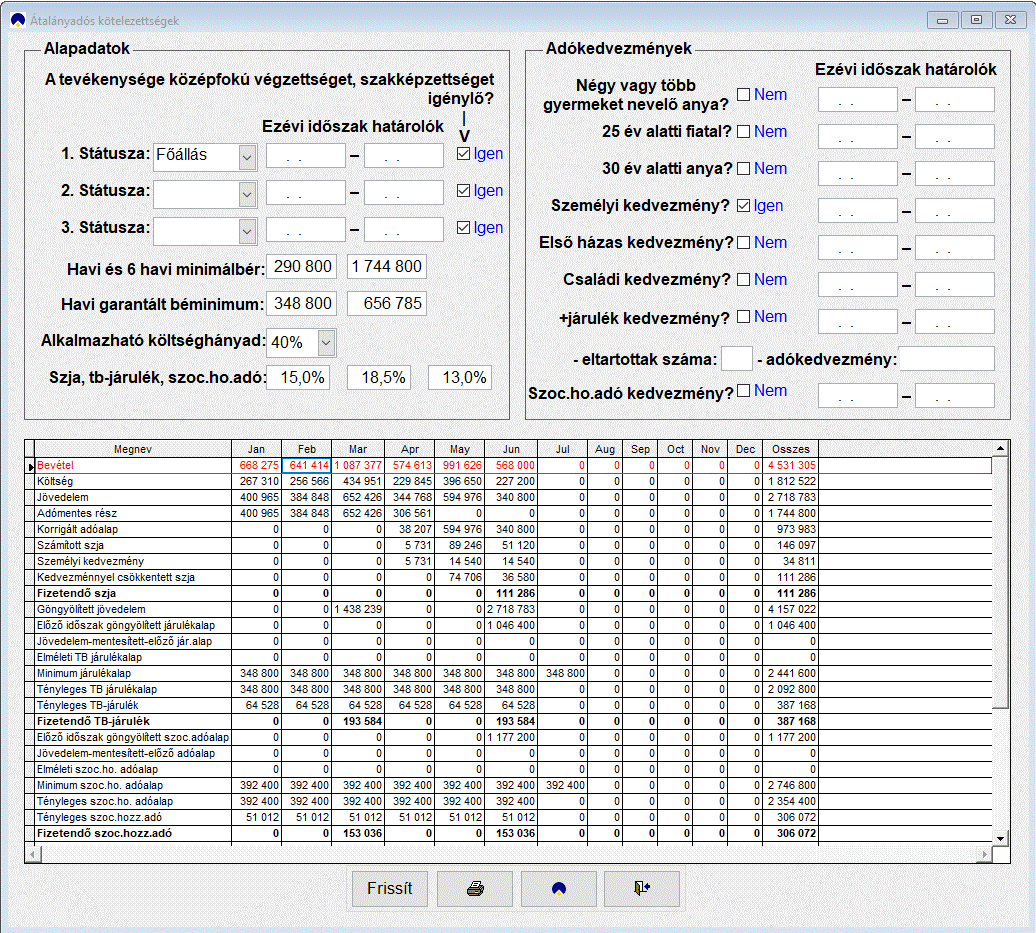Click the table's horizontal scrollbar right arrow
This screenshot has height=933, width=1036.
(984, 854)
